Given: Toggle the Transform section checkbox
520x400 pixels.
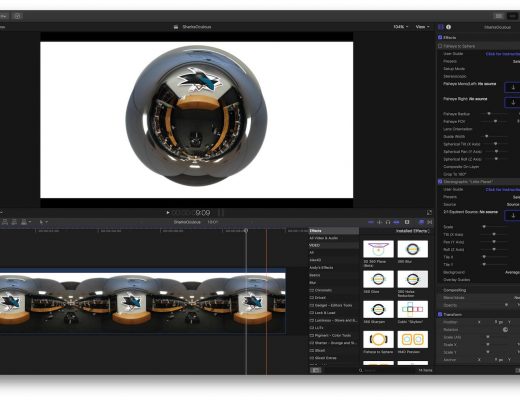Looking at the screenshot, I should pos(440,314).
